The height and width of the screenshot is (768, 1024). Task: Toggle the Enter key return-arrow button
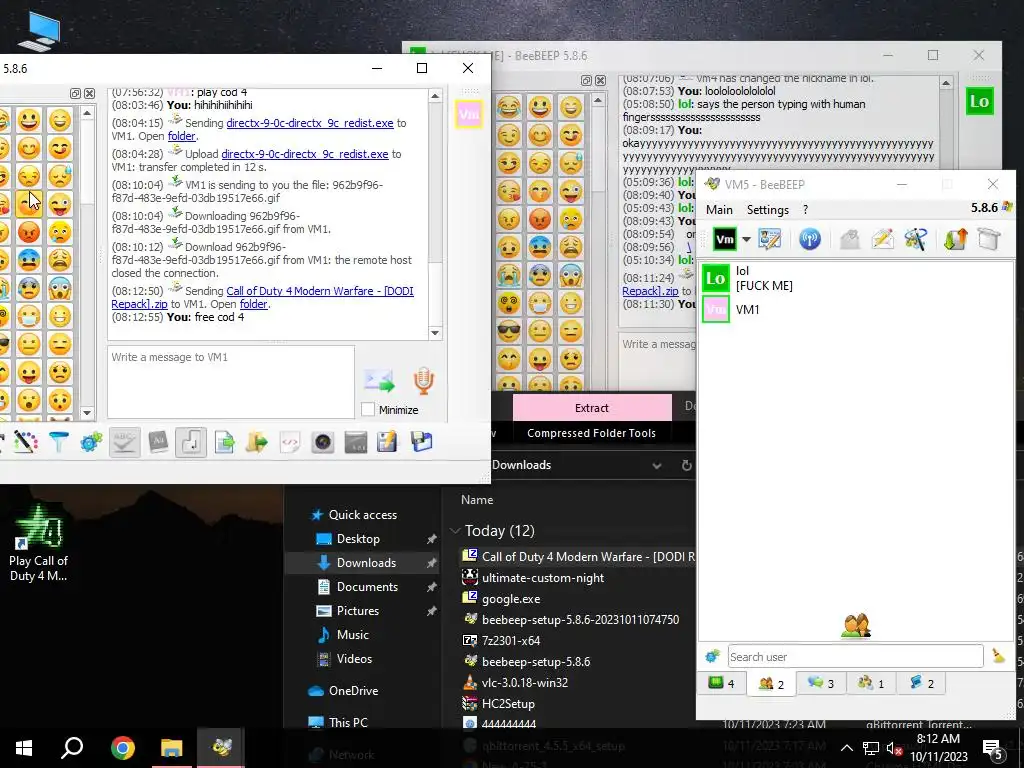pos(191,442)
